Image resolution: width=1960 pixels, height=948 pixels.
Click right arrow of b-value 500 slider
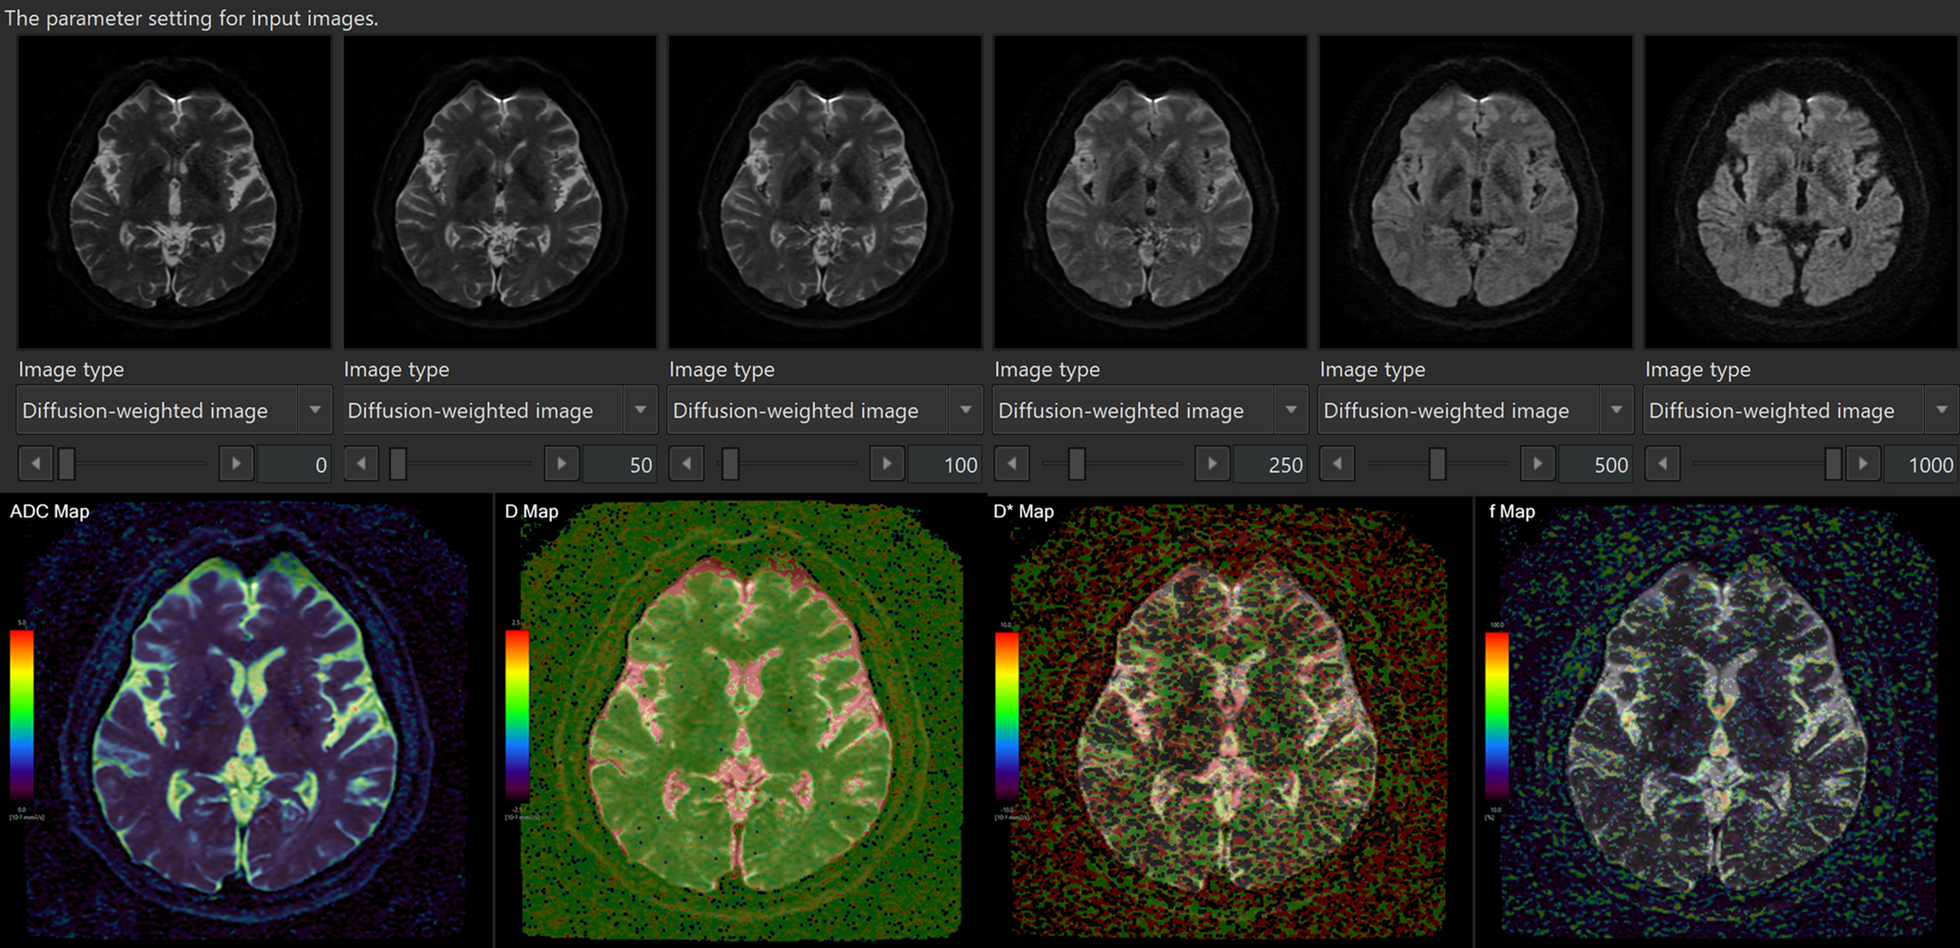1537,464
